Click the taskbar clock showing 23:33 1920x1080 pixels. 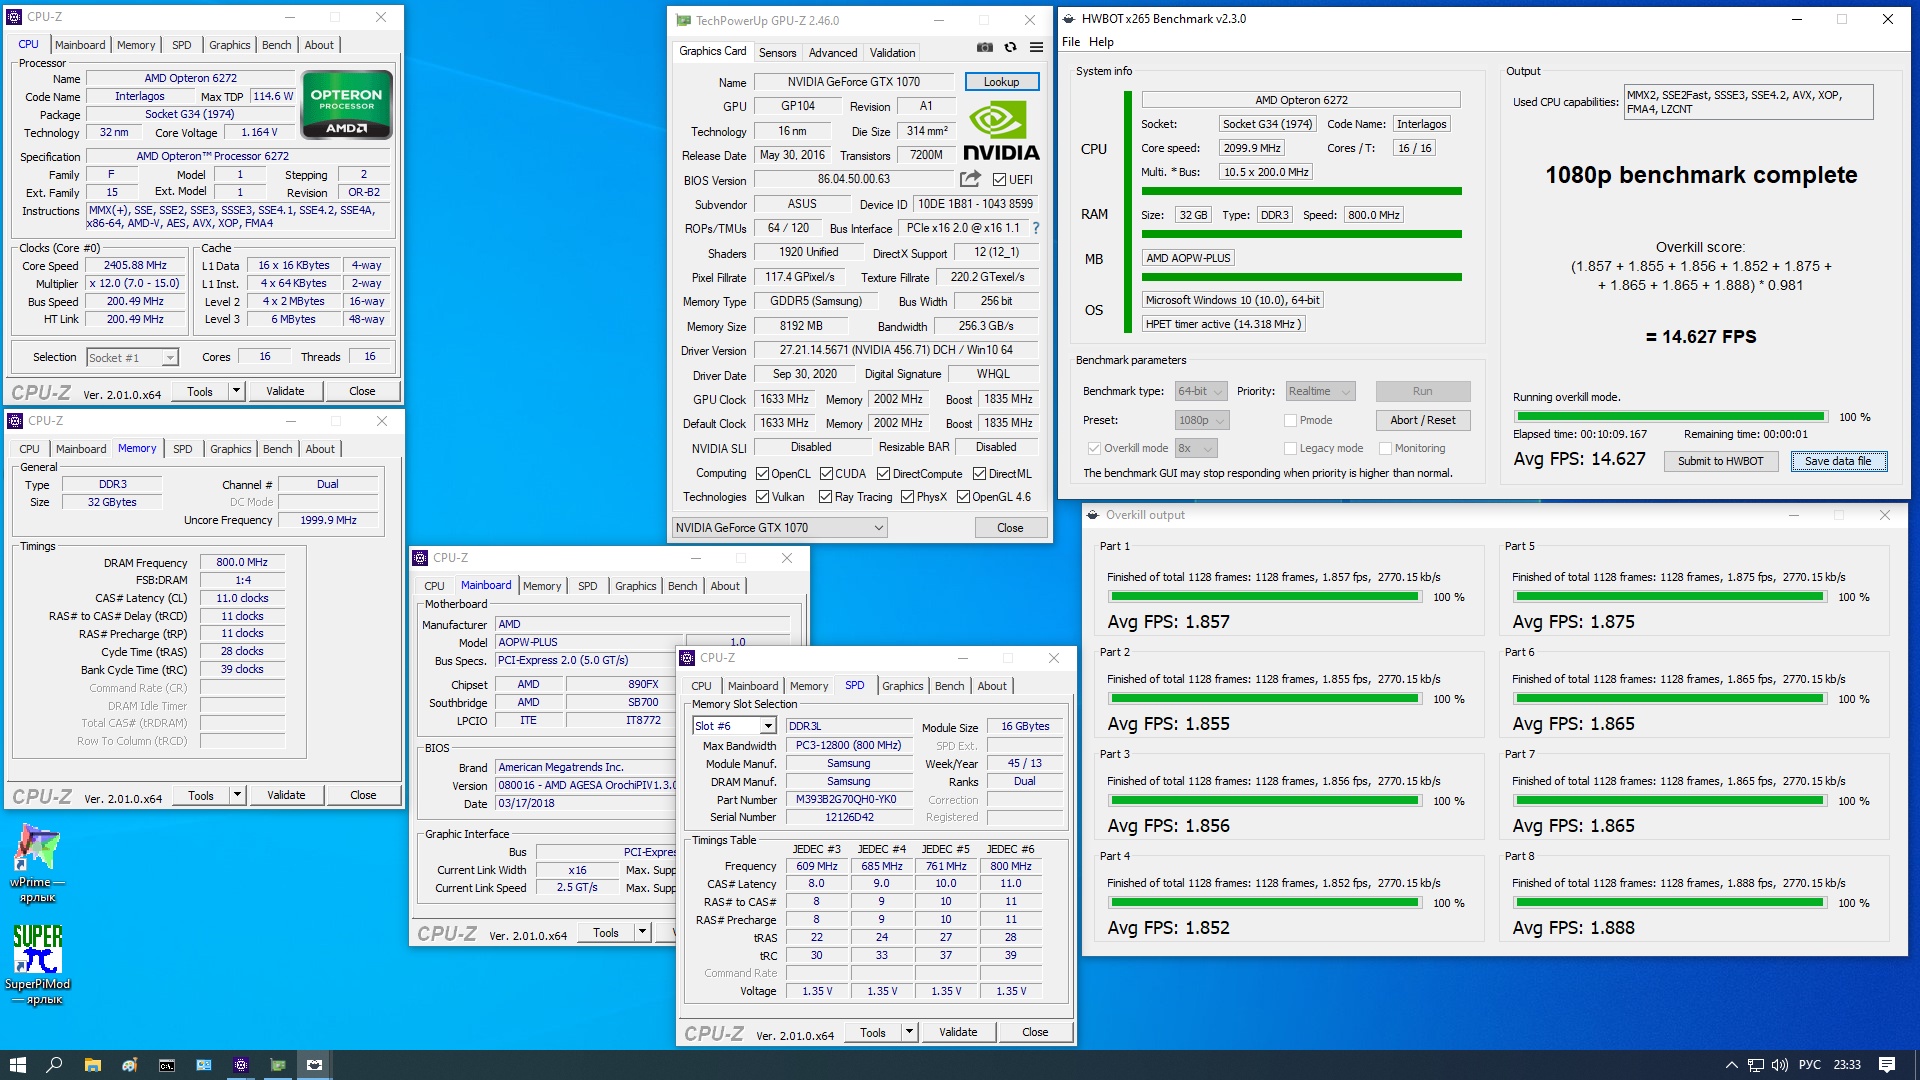1846,1065
